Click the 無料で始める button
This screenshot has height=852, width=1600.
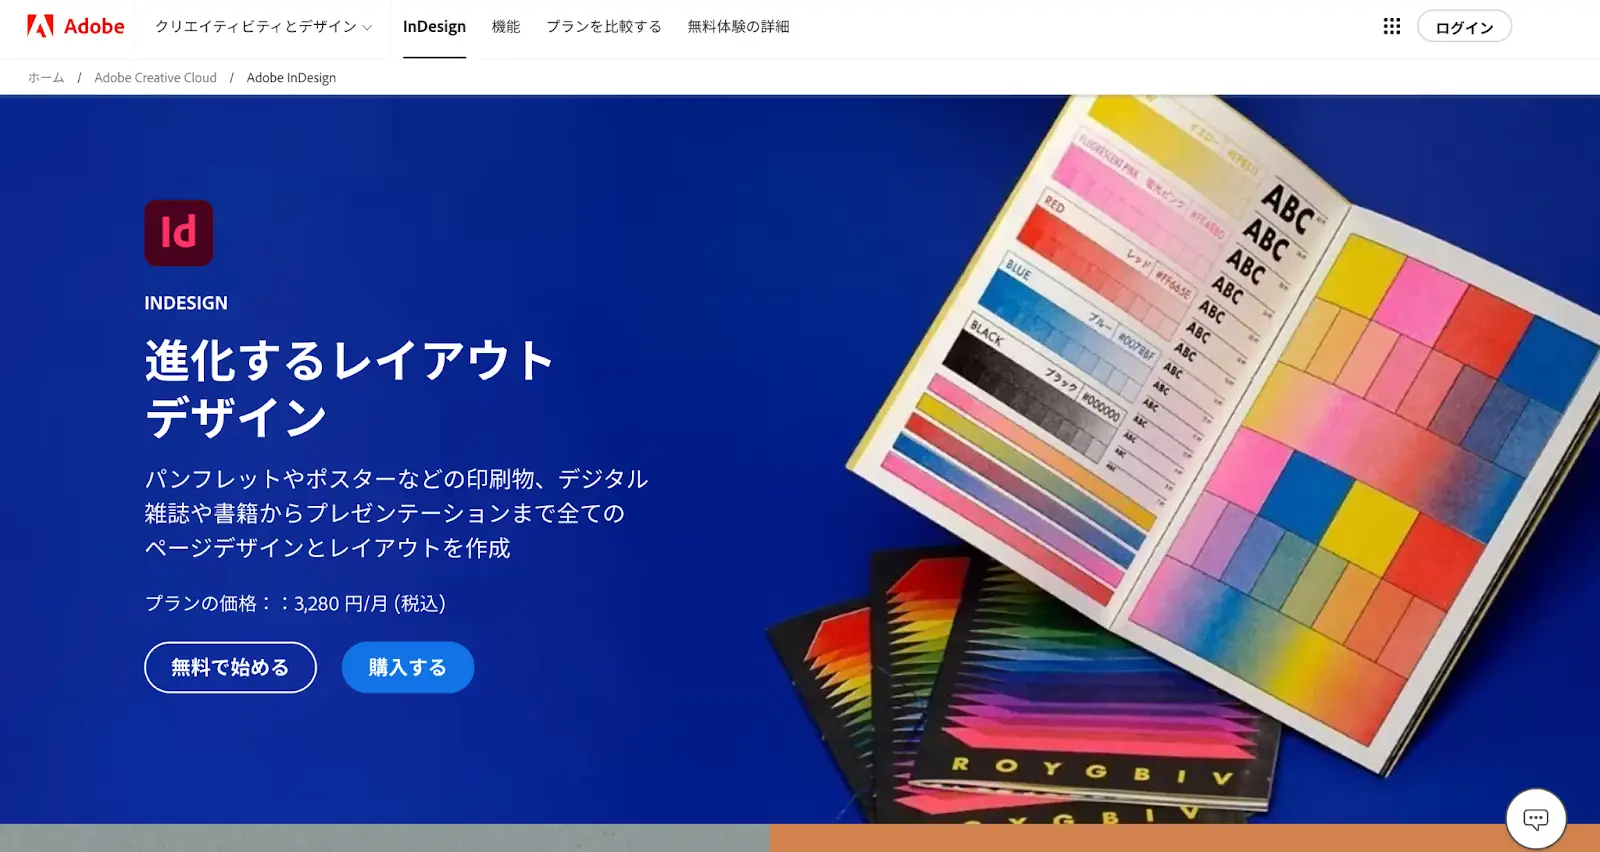click(x=230, y=667)
